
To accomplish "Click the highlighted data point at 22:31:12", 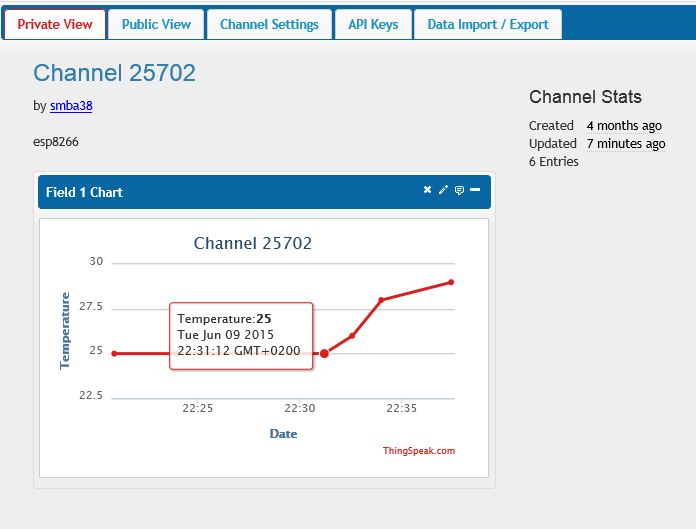I will pos(324,353).
